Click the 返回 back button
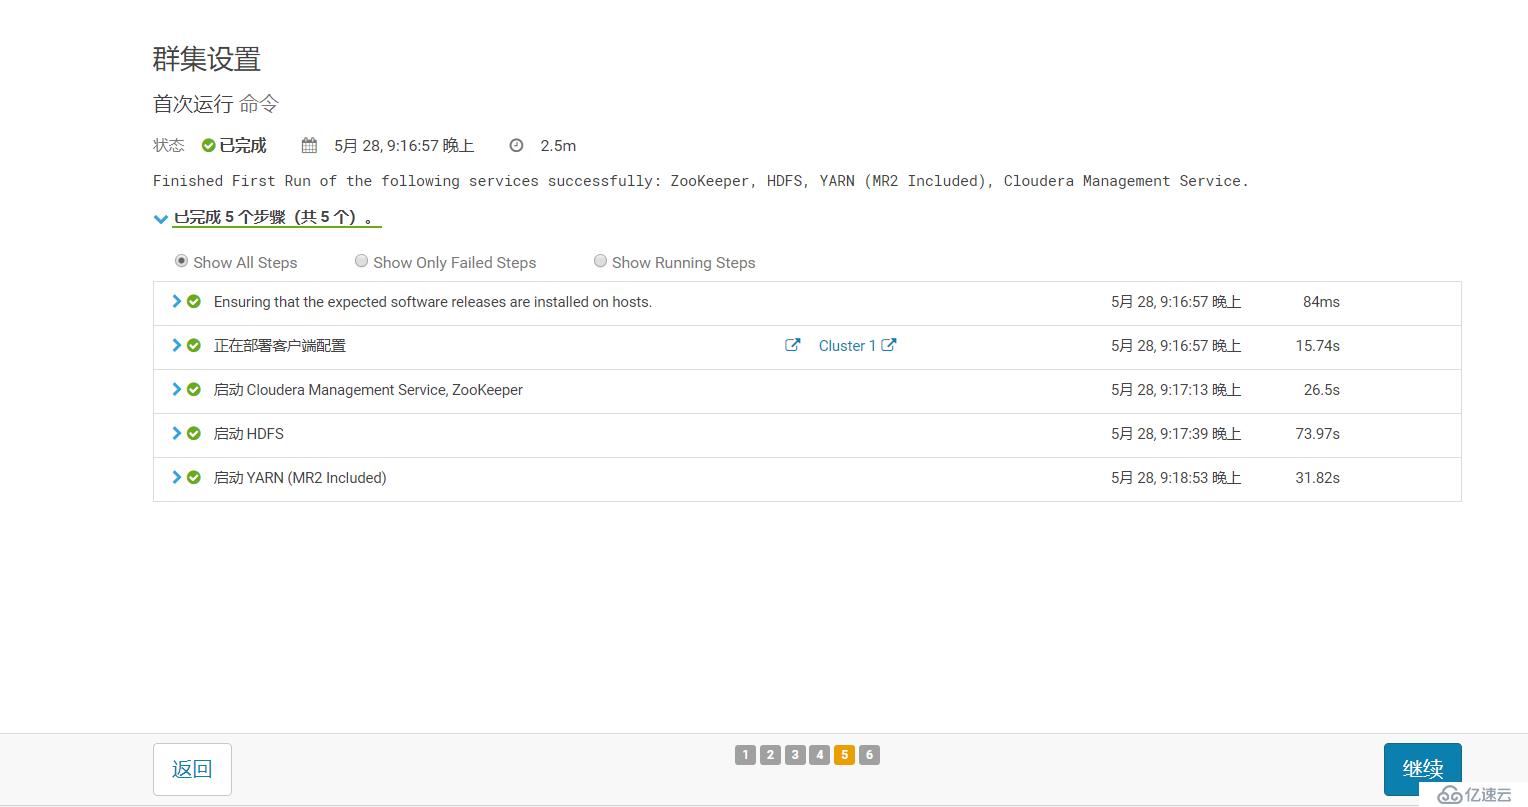Image resolution: width=1528 pixels, height=807 pixels. [x=192, y=769]
